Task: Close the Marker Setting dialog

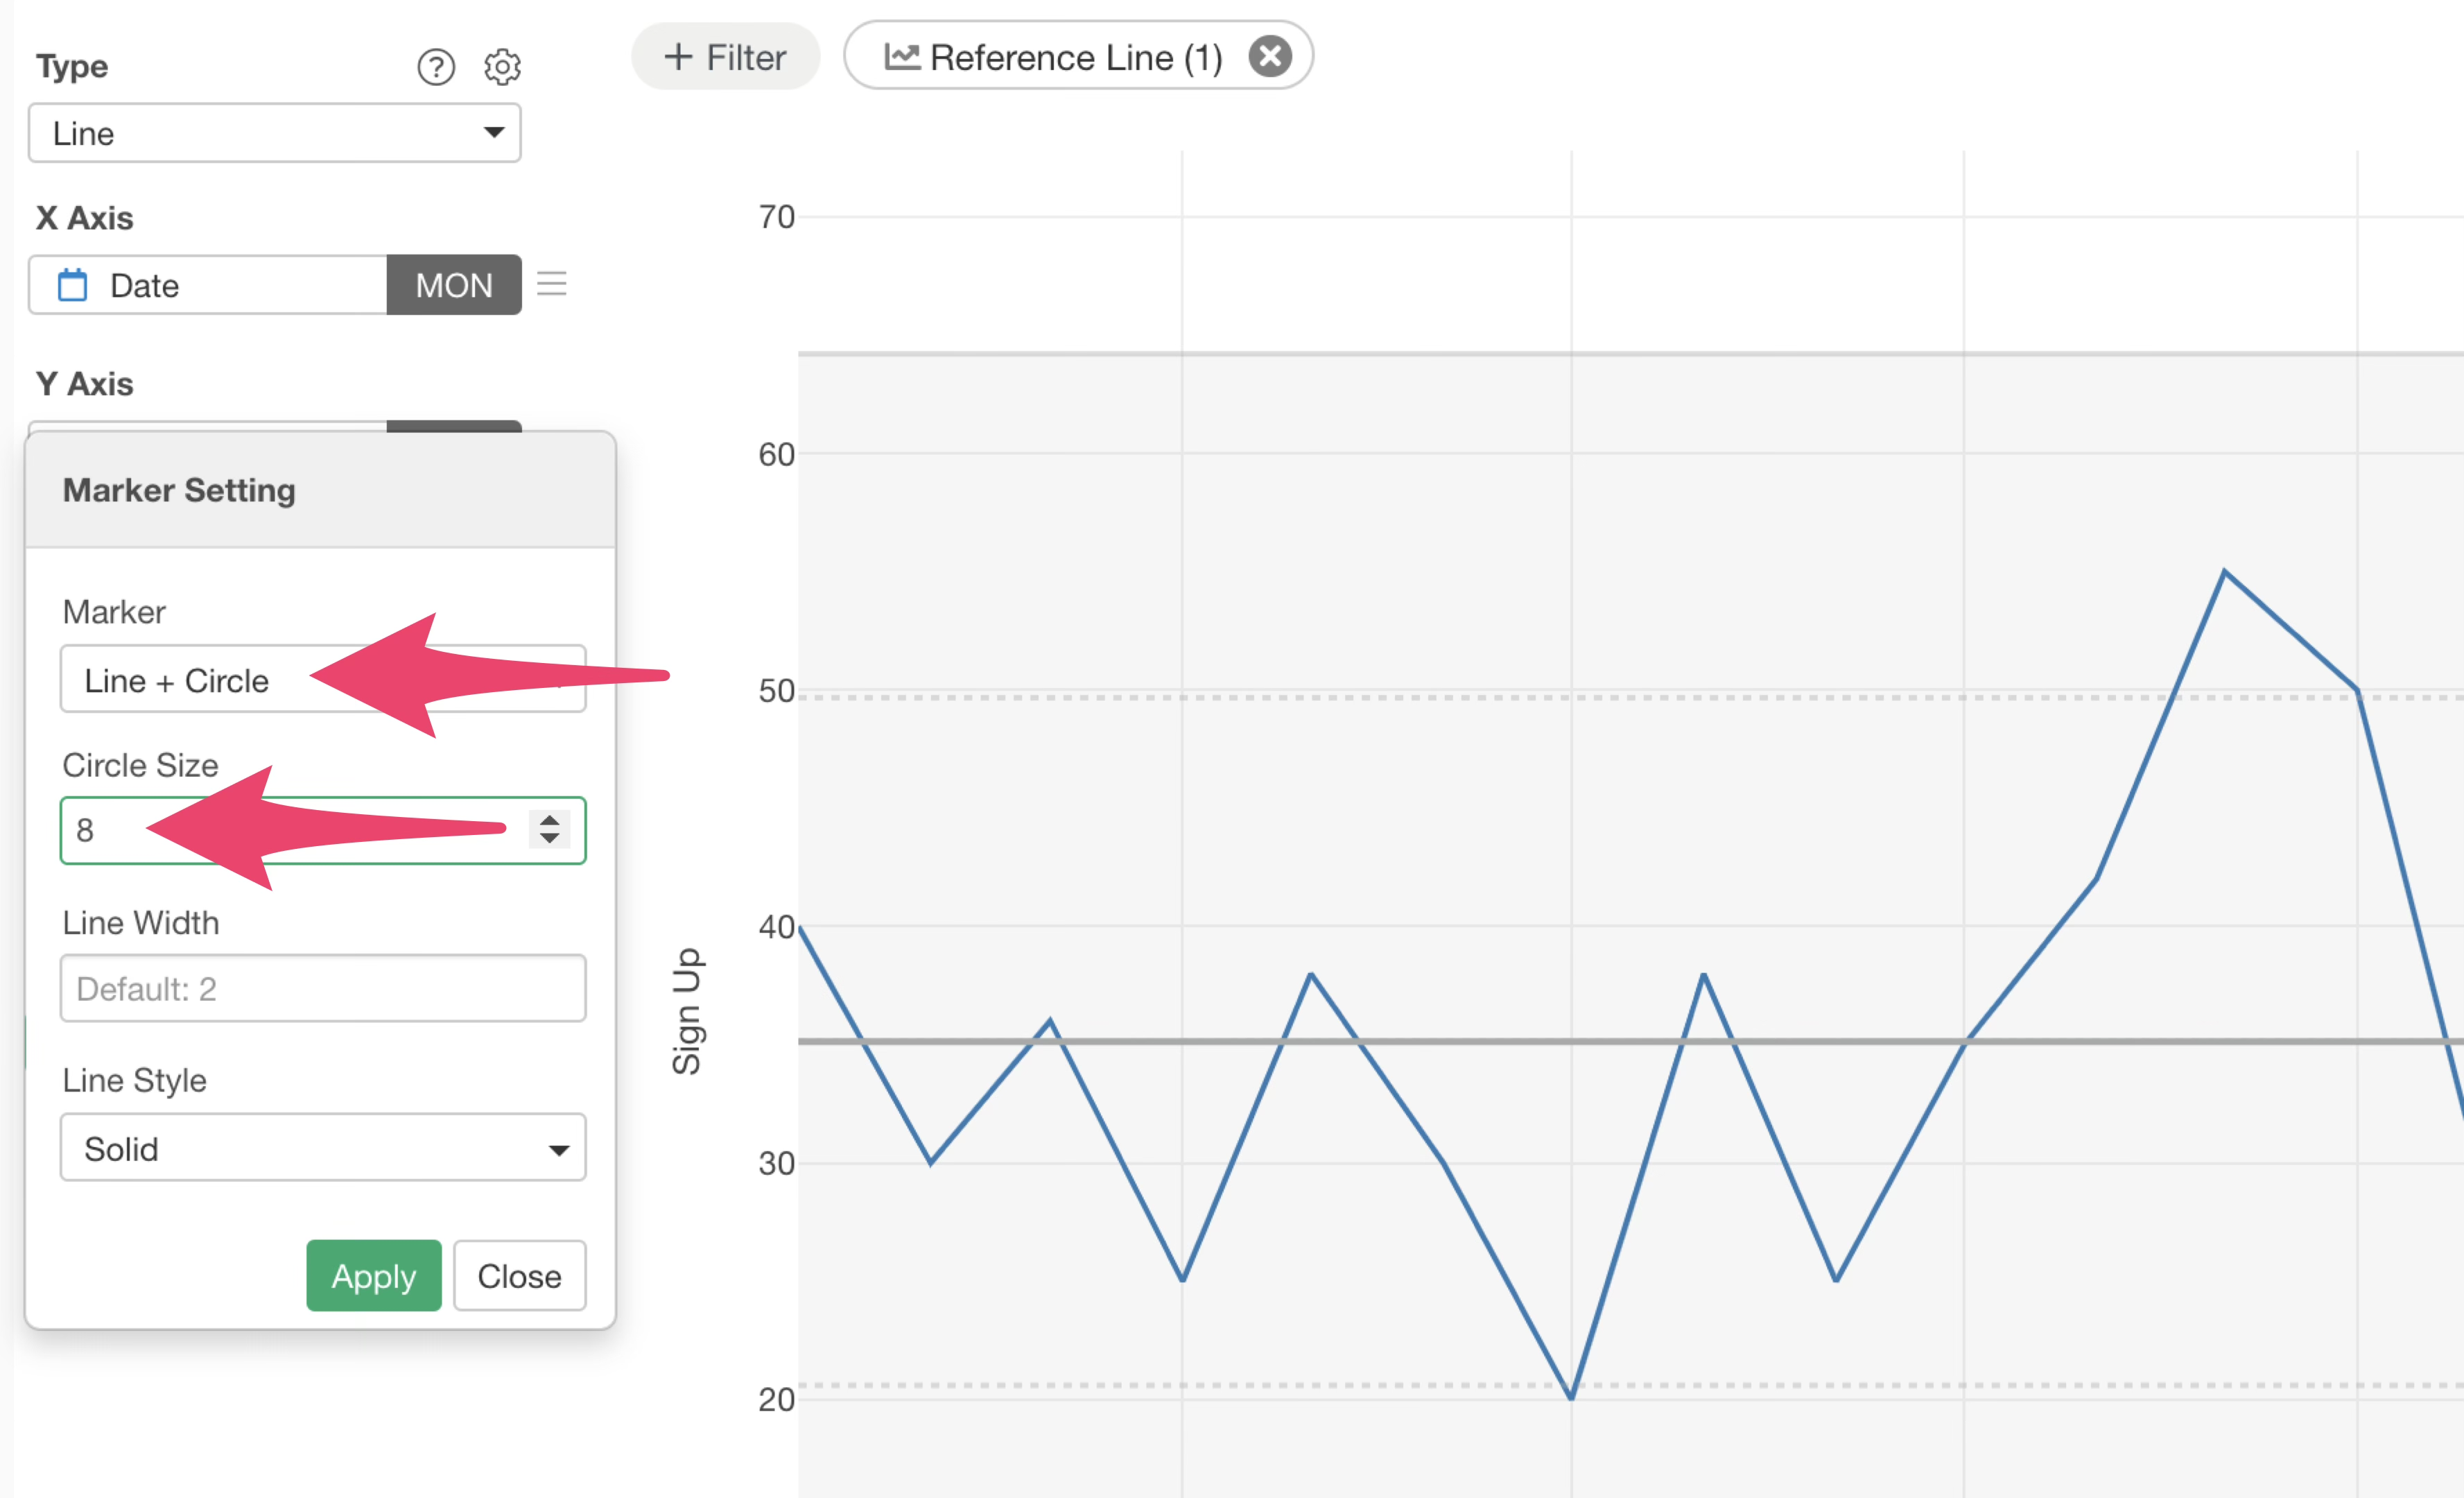Action: pyautogui.click(x=519, y=1275)
